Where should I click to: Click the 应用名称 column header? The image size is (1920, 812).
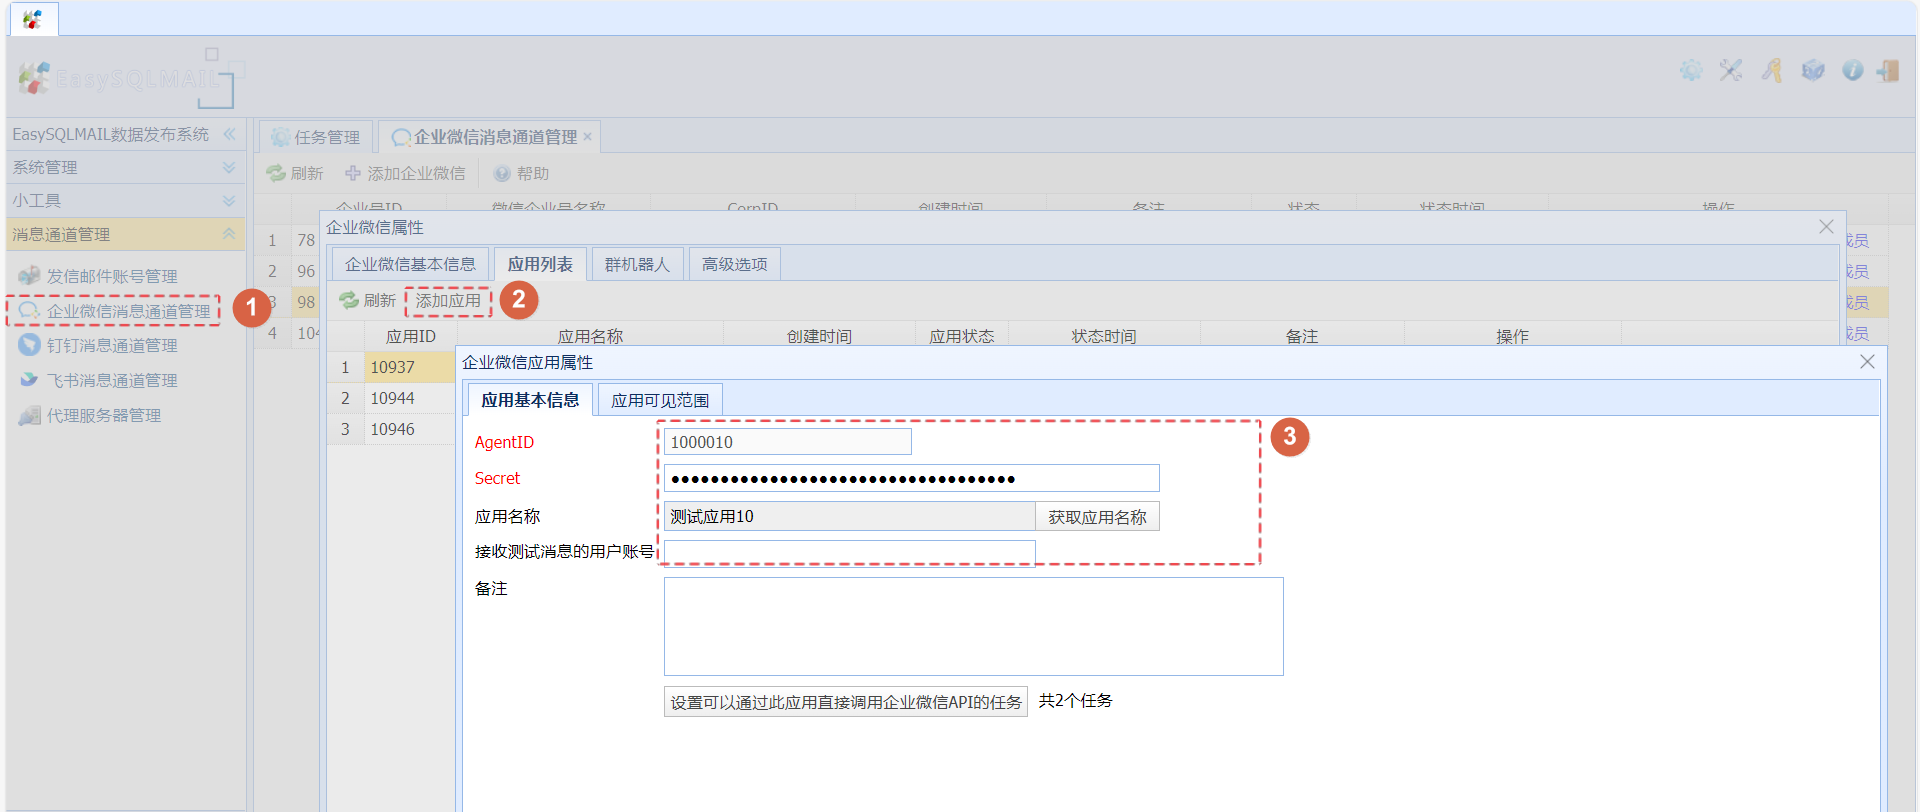point(590,336)
